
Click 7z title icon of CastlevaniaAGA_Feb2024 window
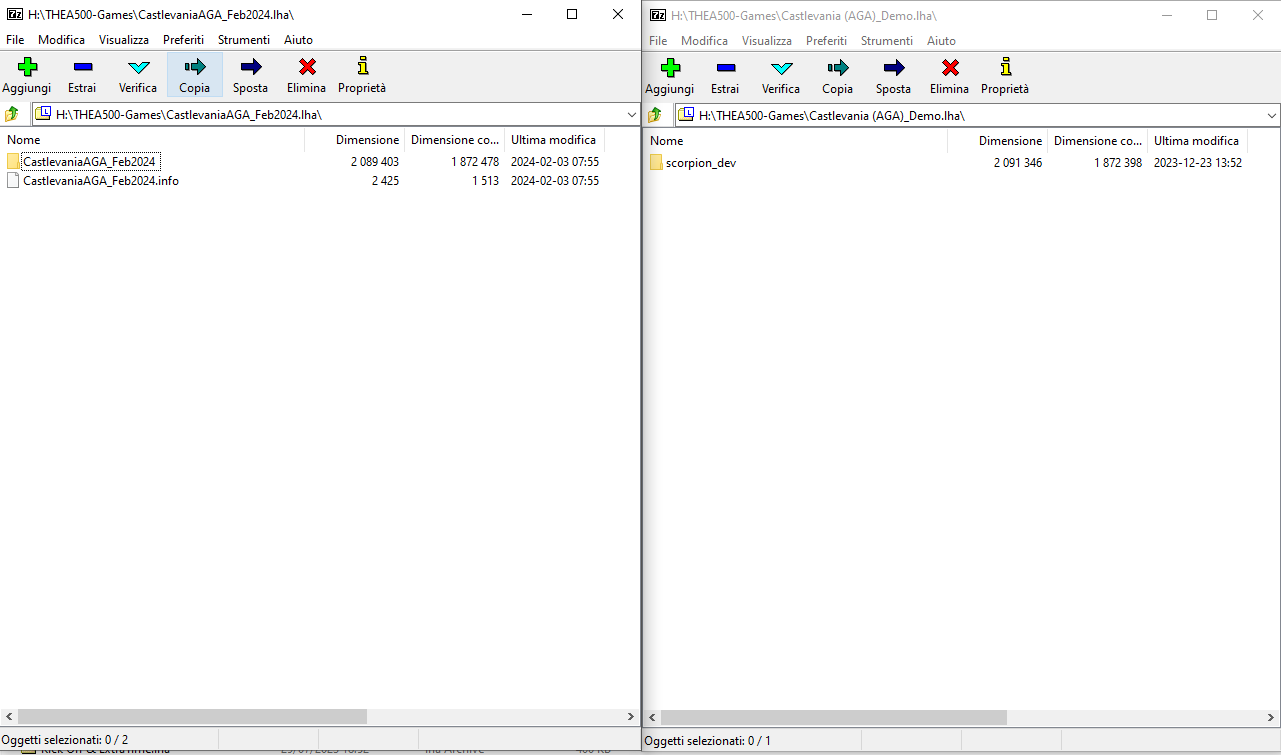coord(15,14)
